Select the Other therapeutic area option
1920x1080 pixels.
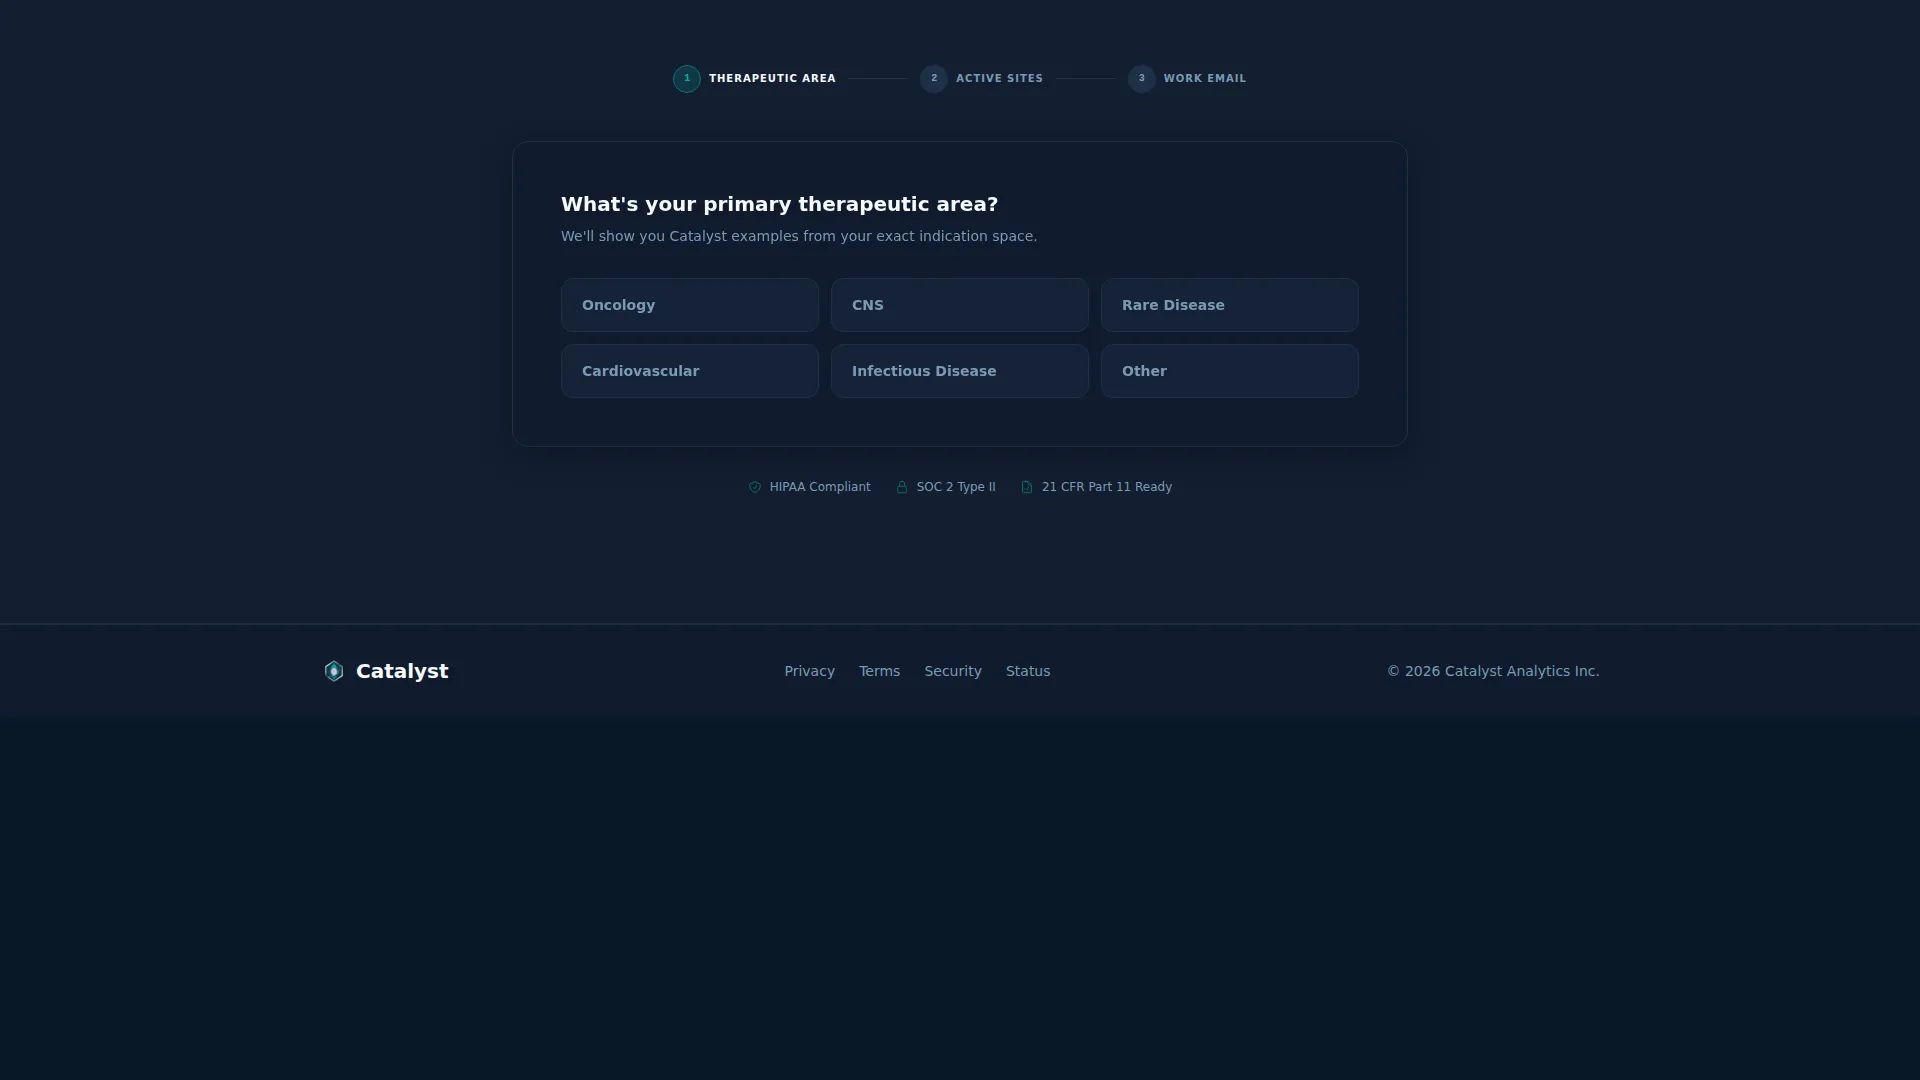click(1229, 371)
